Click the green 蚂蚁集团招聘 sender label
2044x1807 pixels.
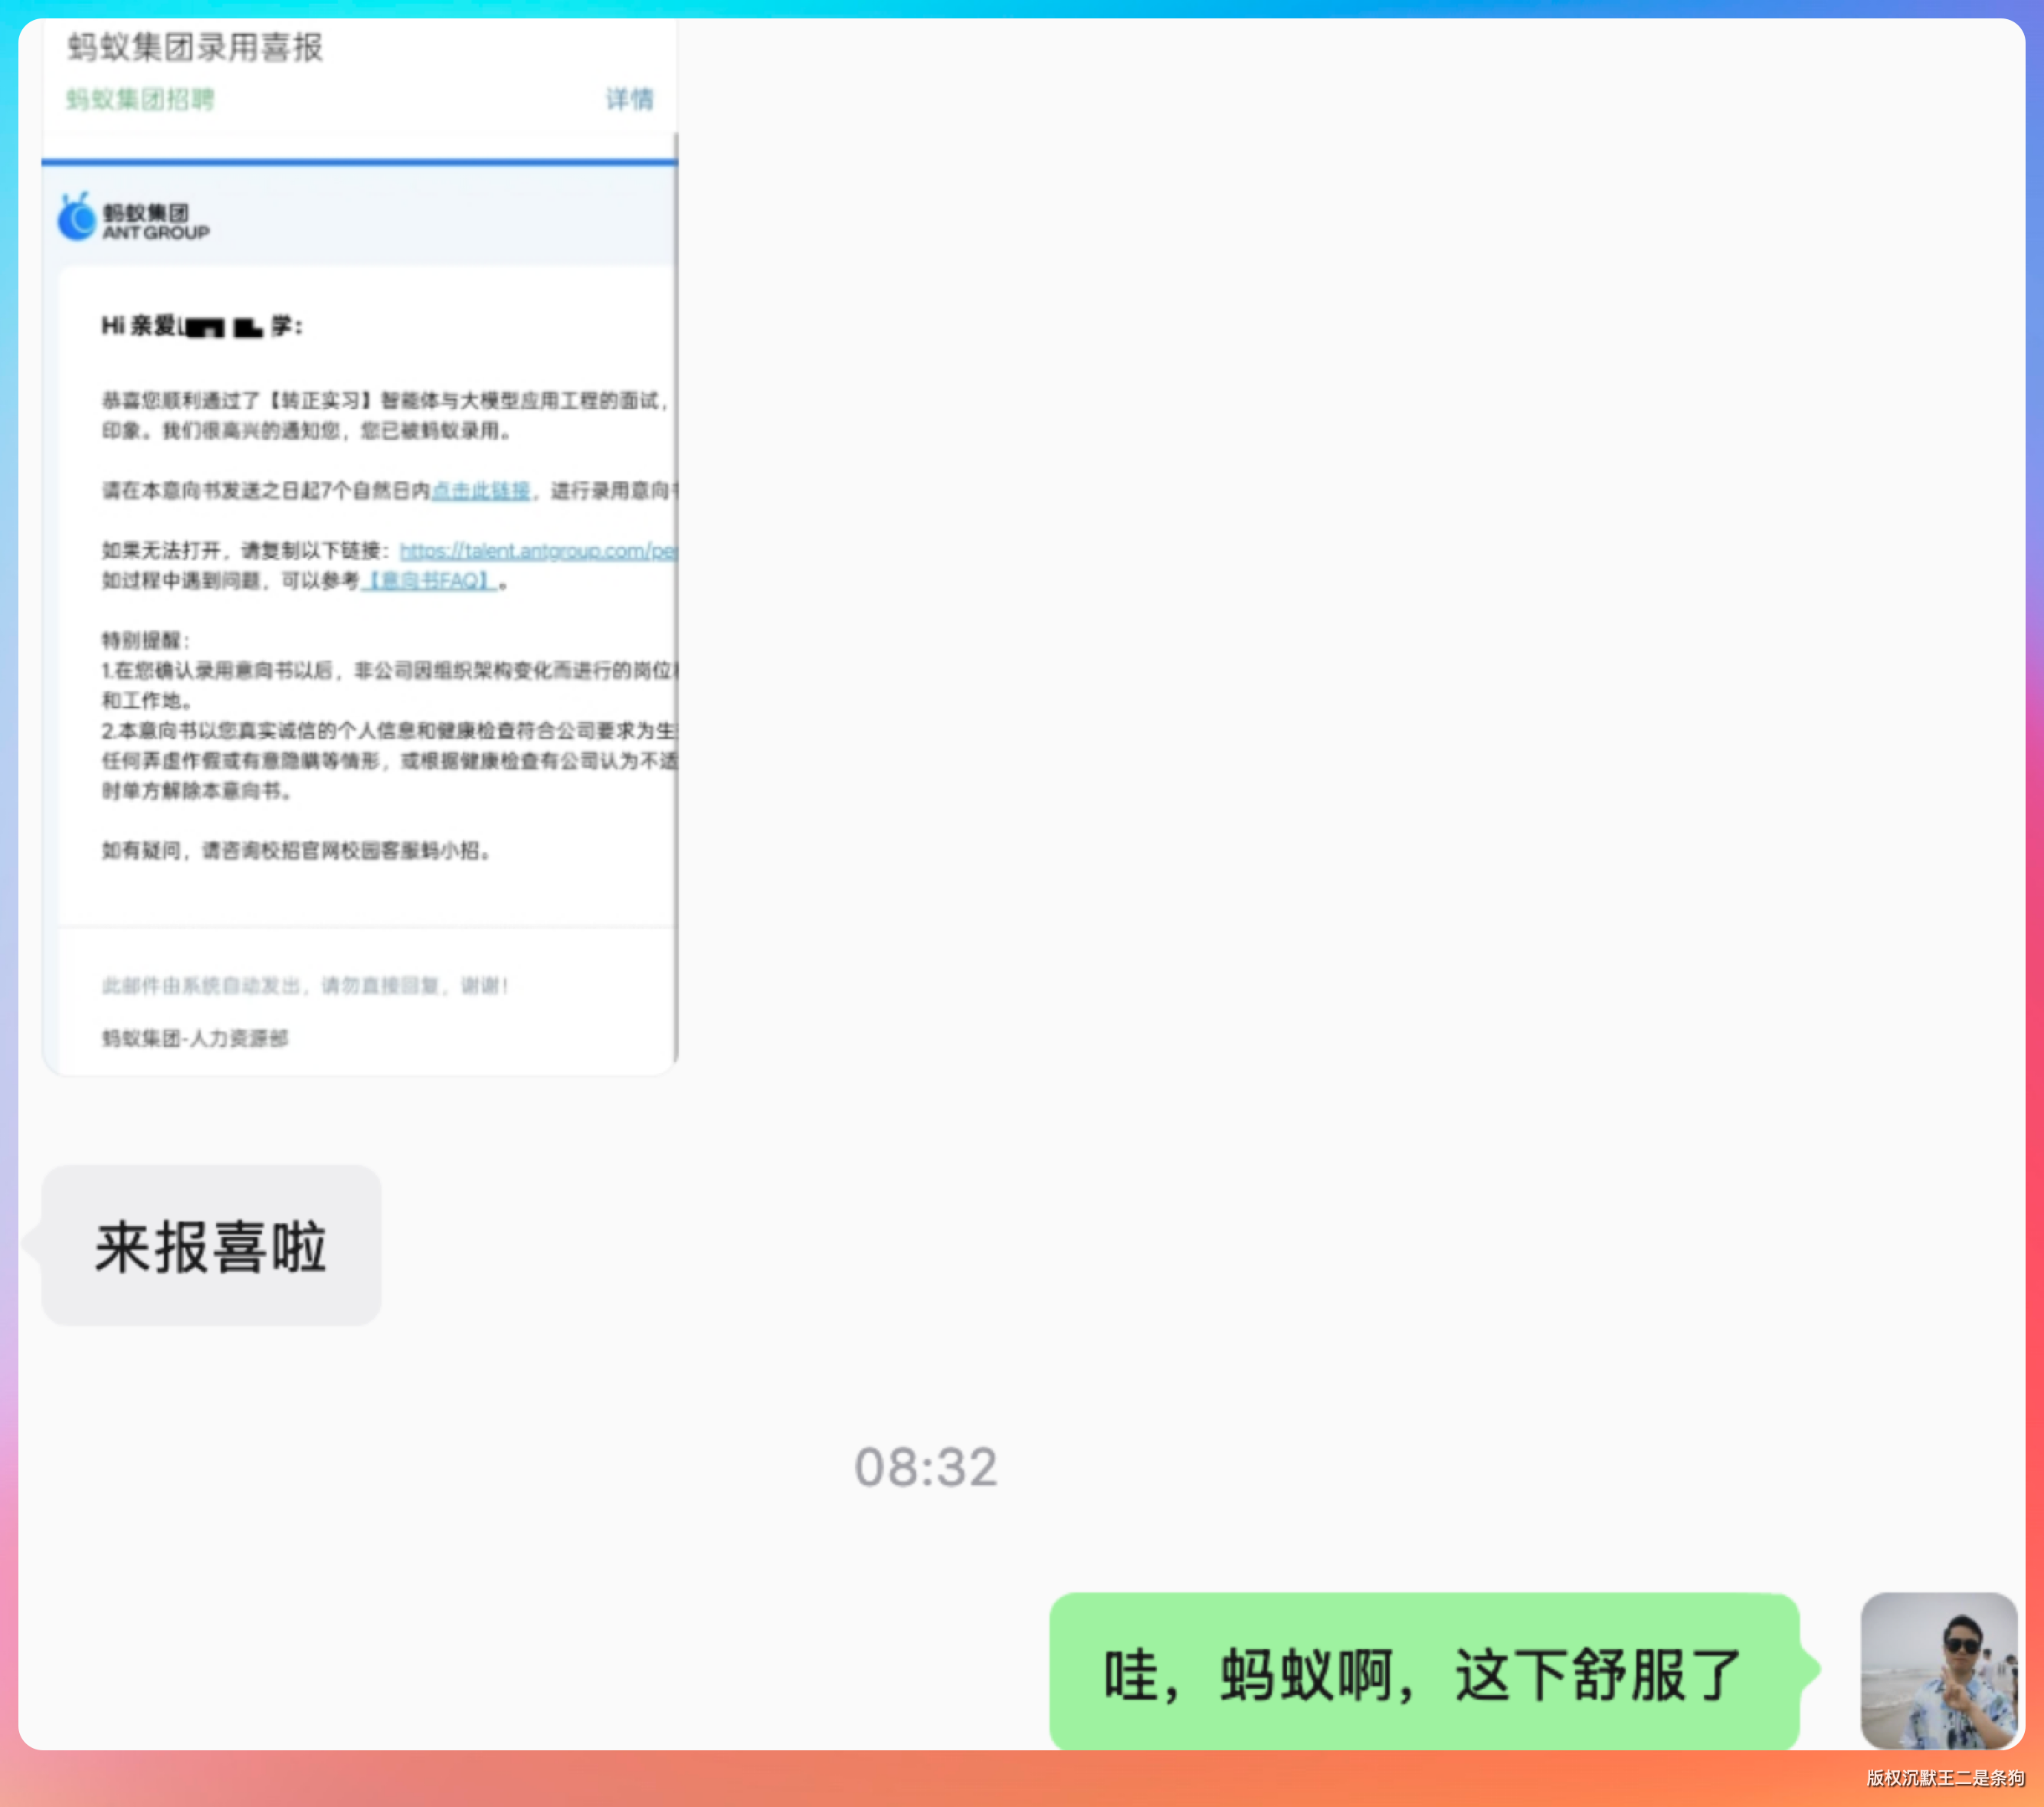140,99
